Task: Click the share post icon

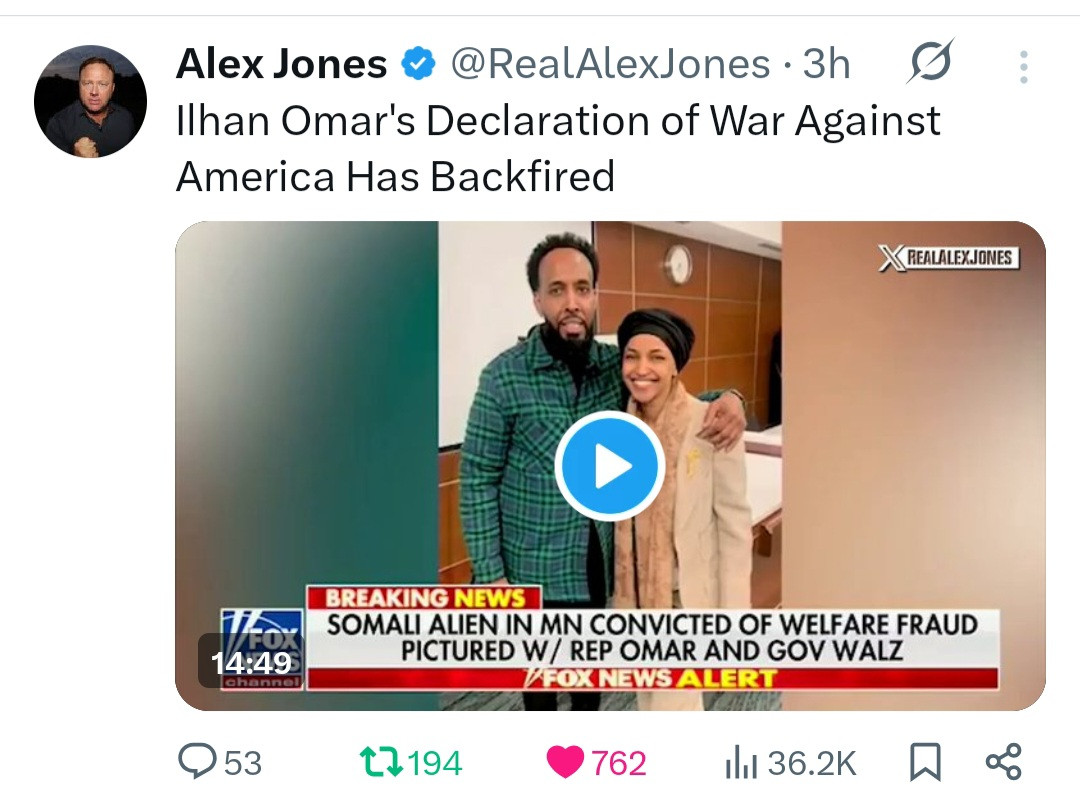Action: (1004, 761)
